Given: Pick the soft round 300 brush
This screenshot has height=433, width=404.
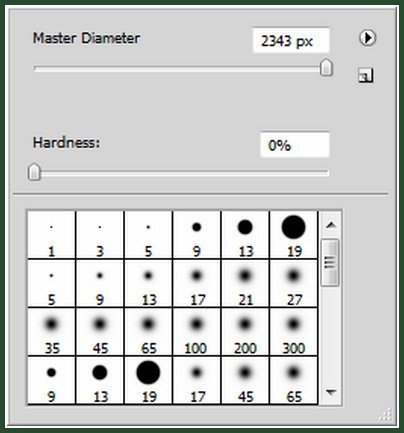Looking at the screenshot, I should [294, 332].
